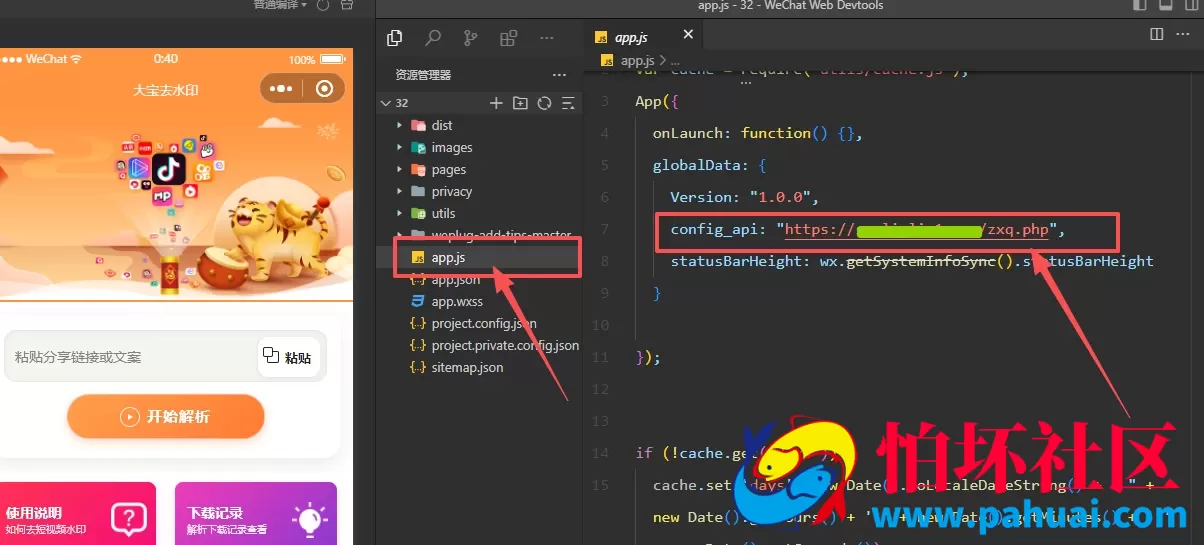Open 资源管理器 panel more actions
The width and height of the screenshot is (1204, 545).
(x=559, y=75)
